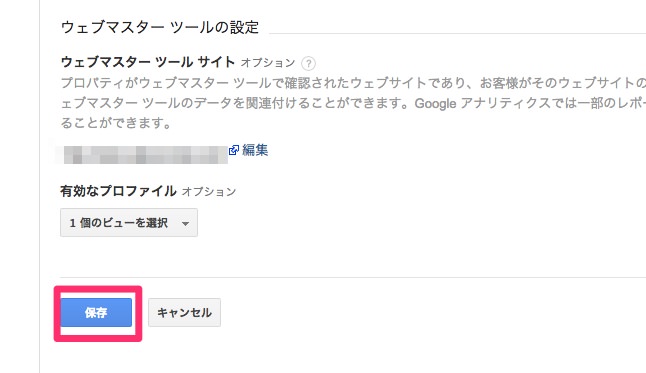
Task: Click the 有効なプロファイル label
Action: click(118, 191)
